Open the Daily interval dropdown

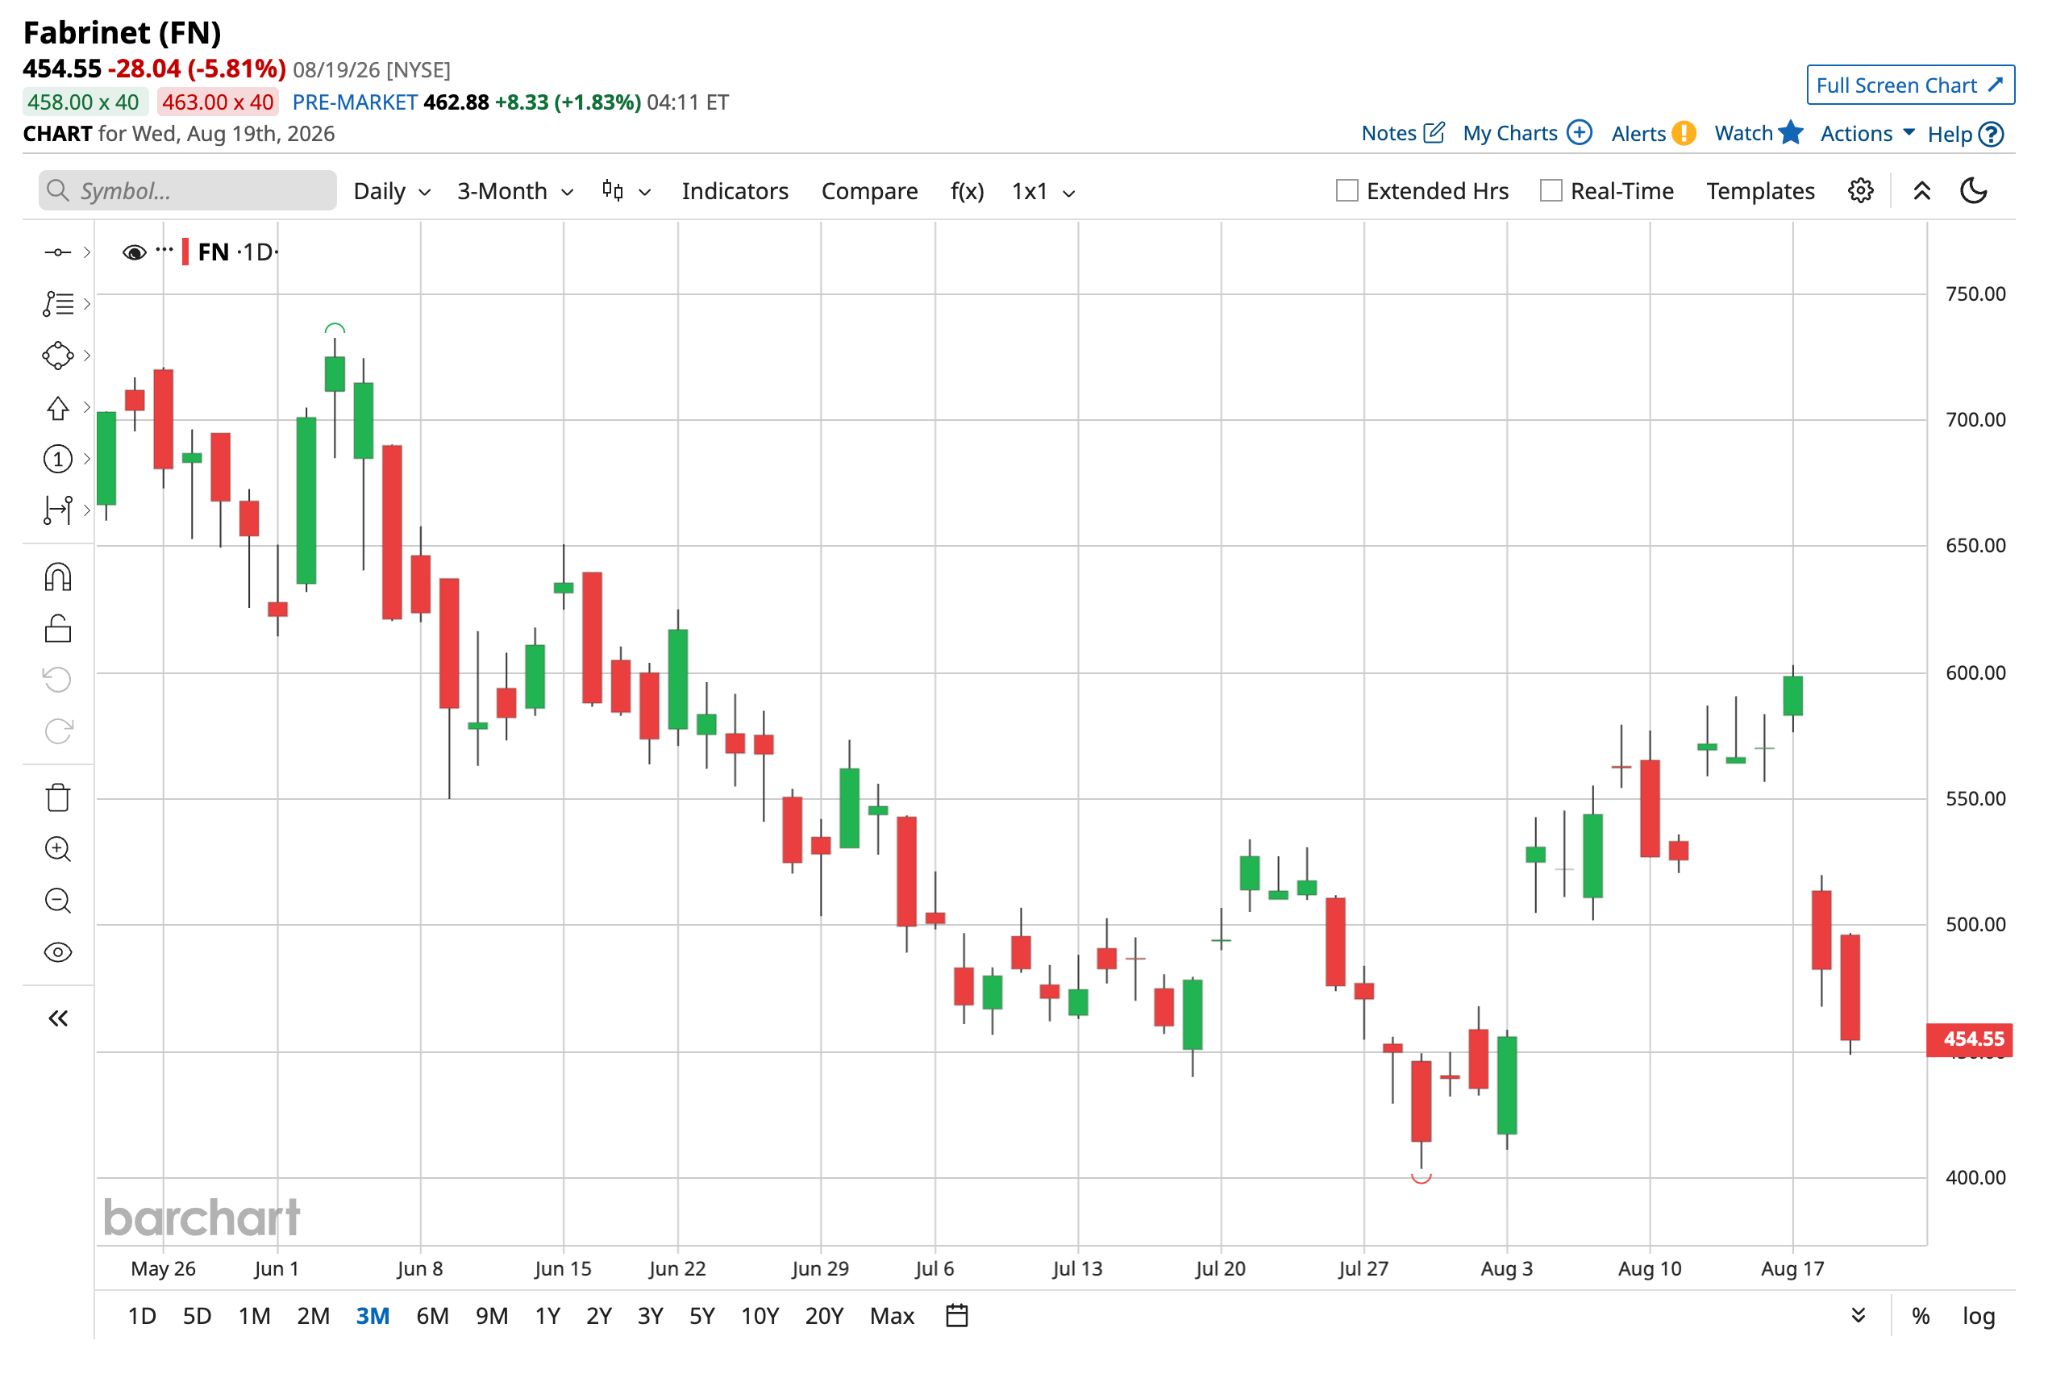click(x=392, y=191)
